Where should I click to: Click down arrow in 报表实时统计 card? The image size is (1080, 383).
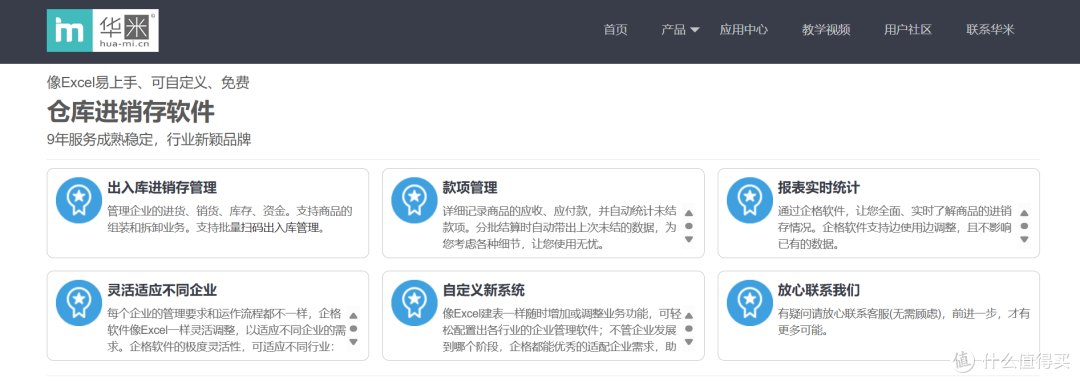point(1024,239)
